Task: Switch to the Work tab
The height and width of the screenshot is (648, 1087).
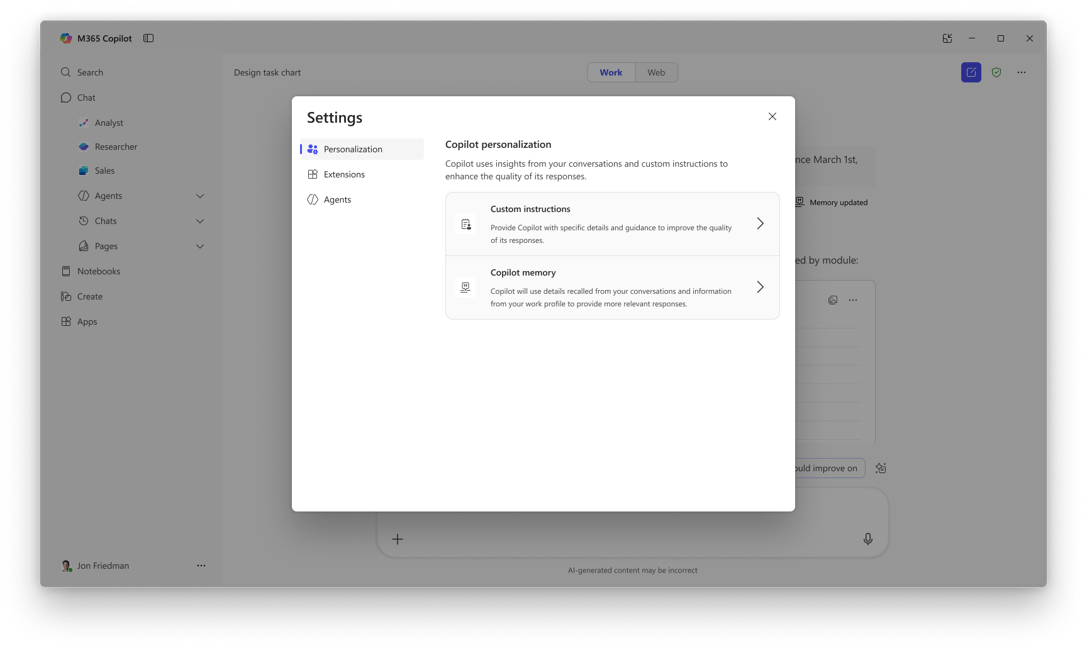Action: [x=611, y=73]
